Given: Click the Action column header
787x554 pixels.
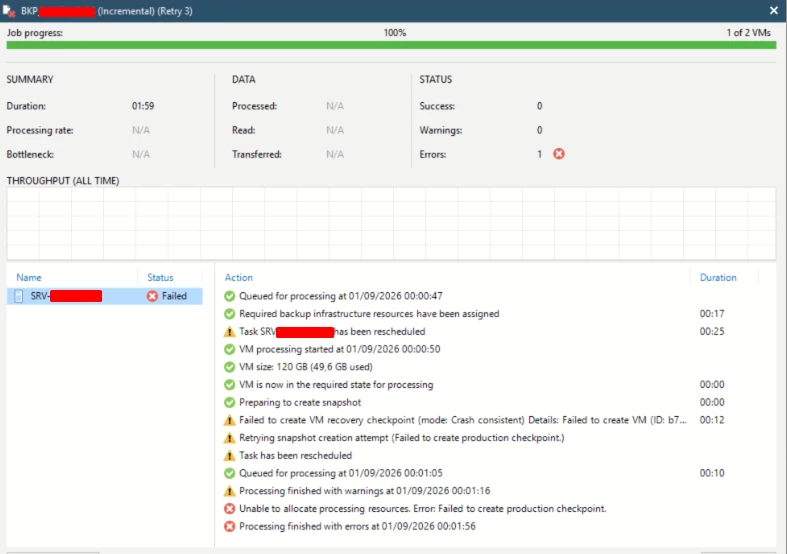Looking at the screenshot, I should [238, 278].
